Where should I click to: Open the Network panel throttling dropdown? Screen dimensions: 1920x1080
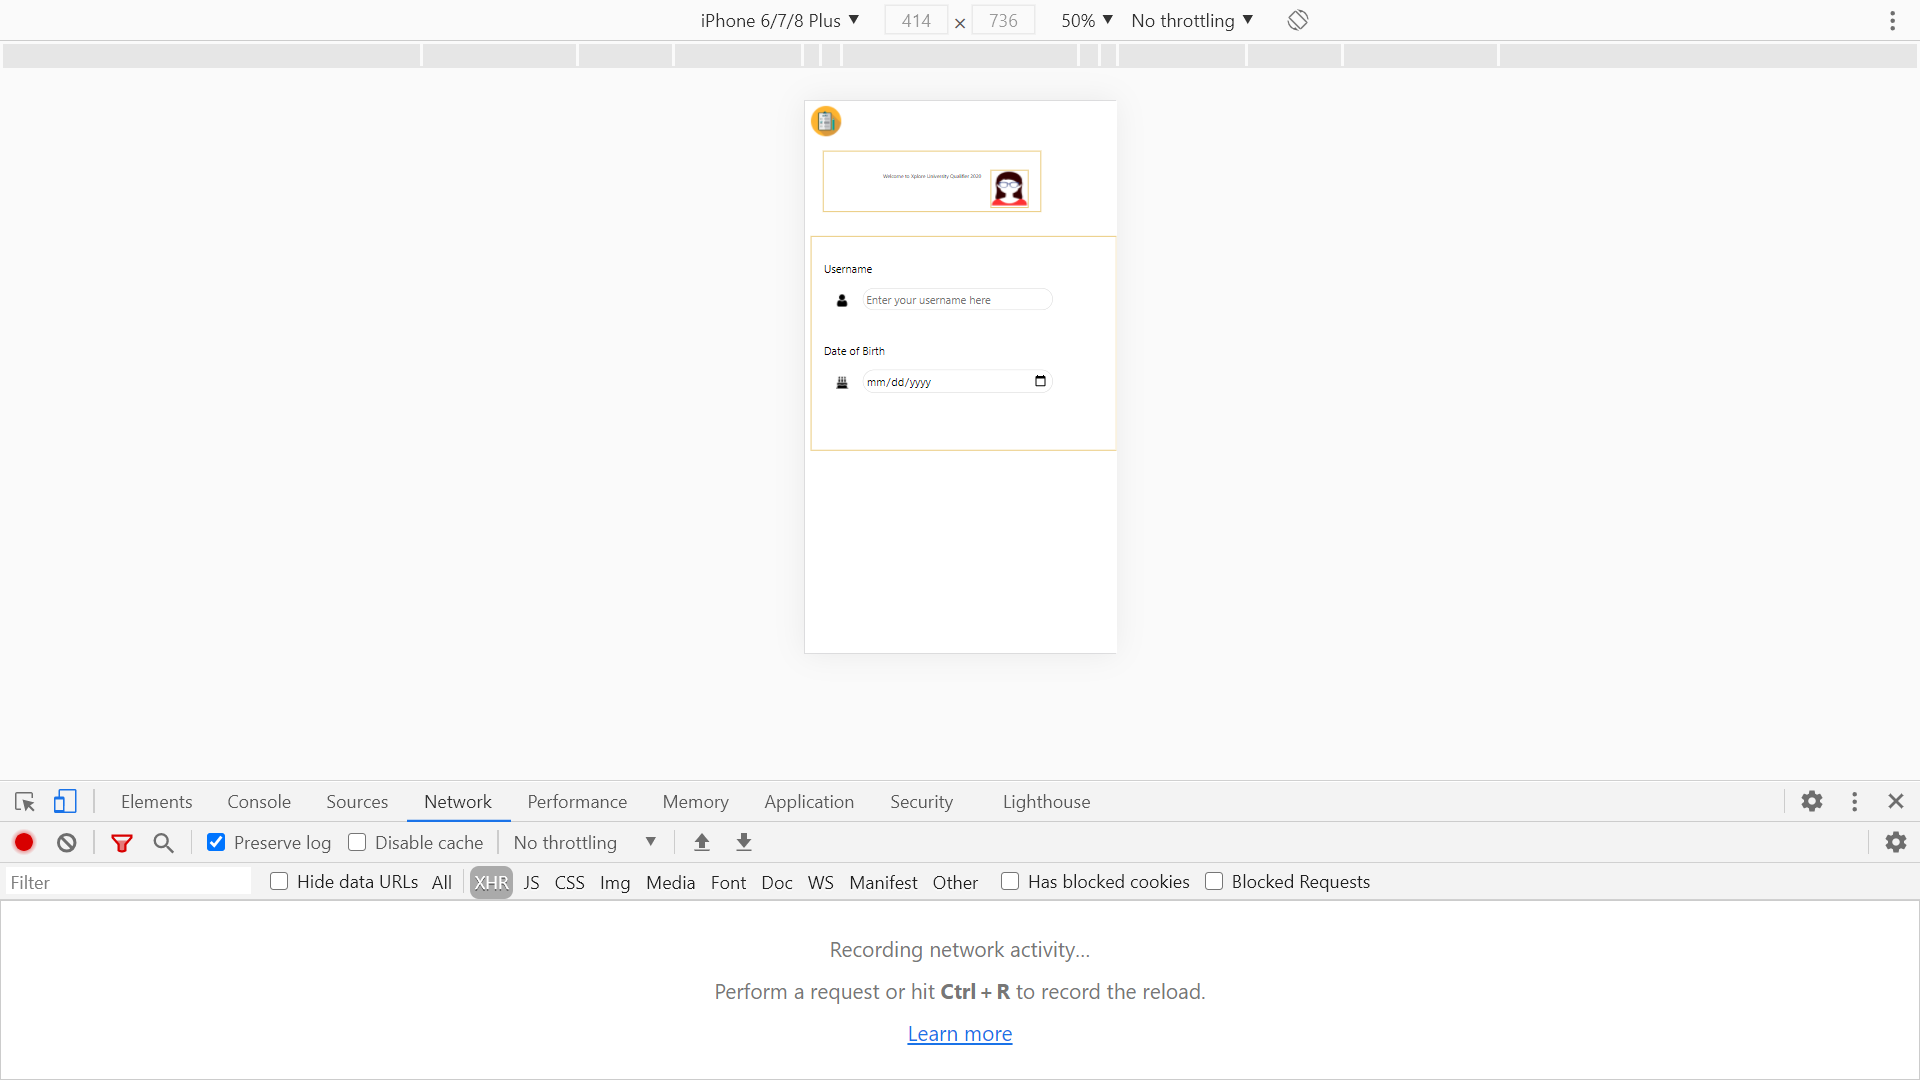pyautogui.click(x=585, y=843)
